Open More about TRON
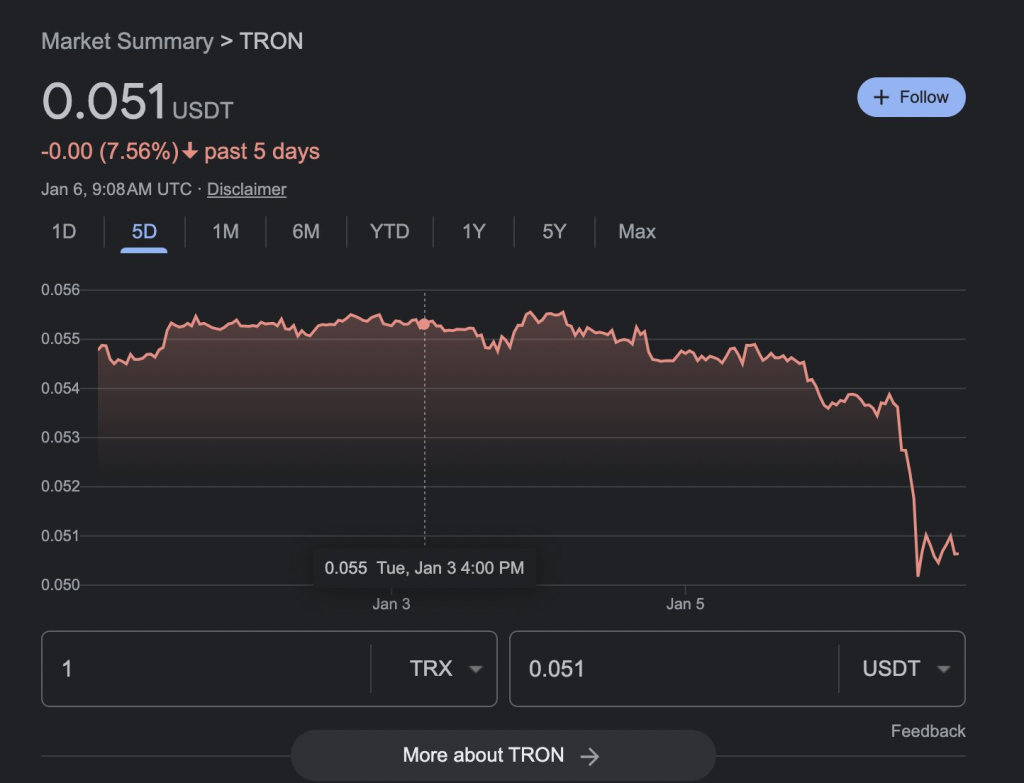 (503, 756)
